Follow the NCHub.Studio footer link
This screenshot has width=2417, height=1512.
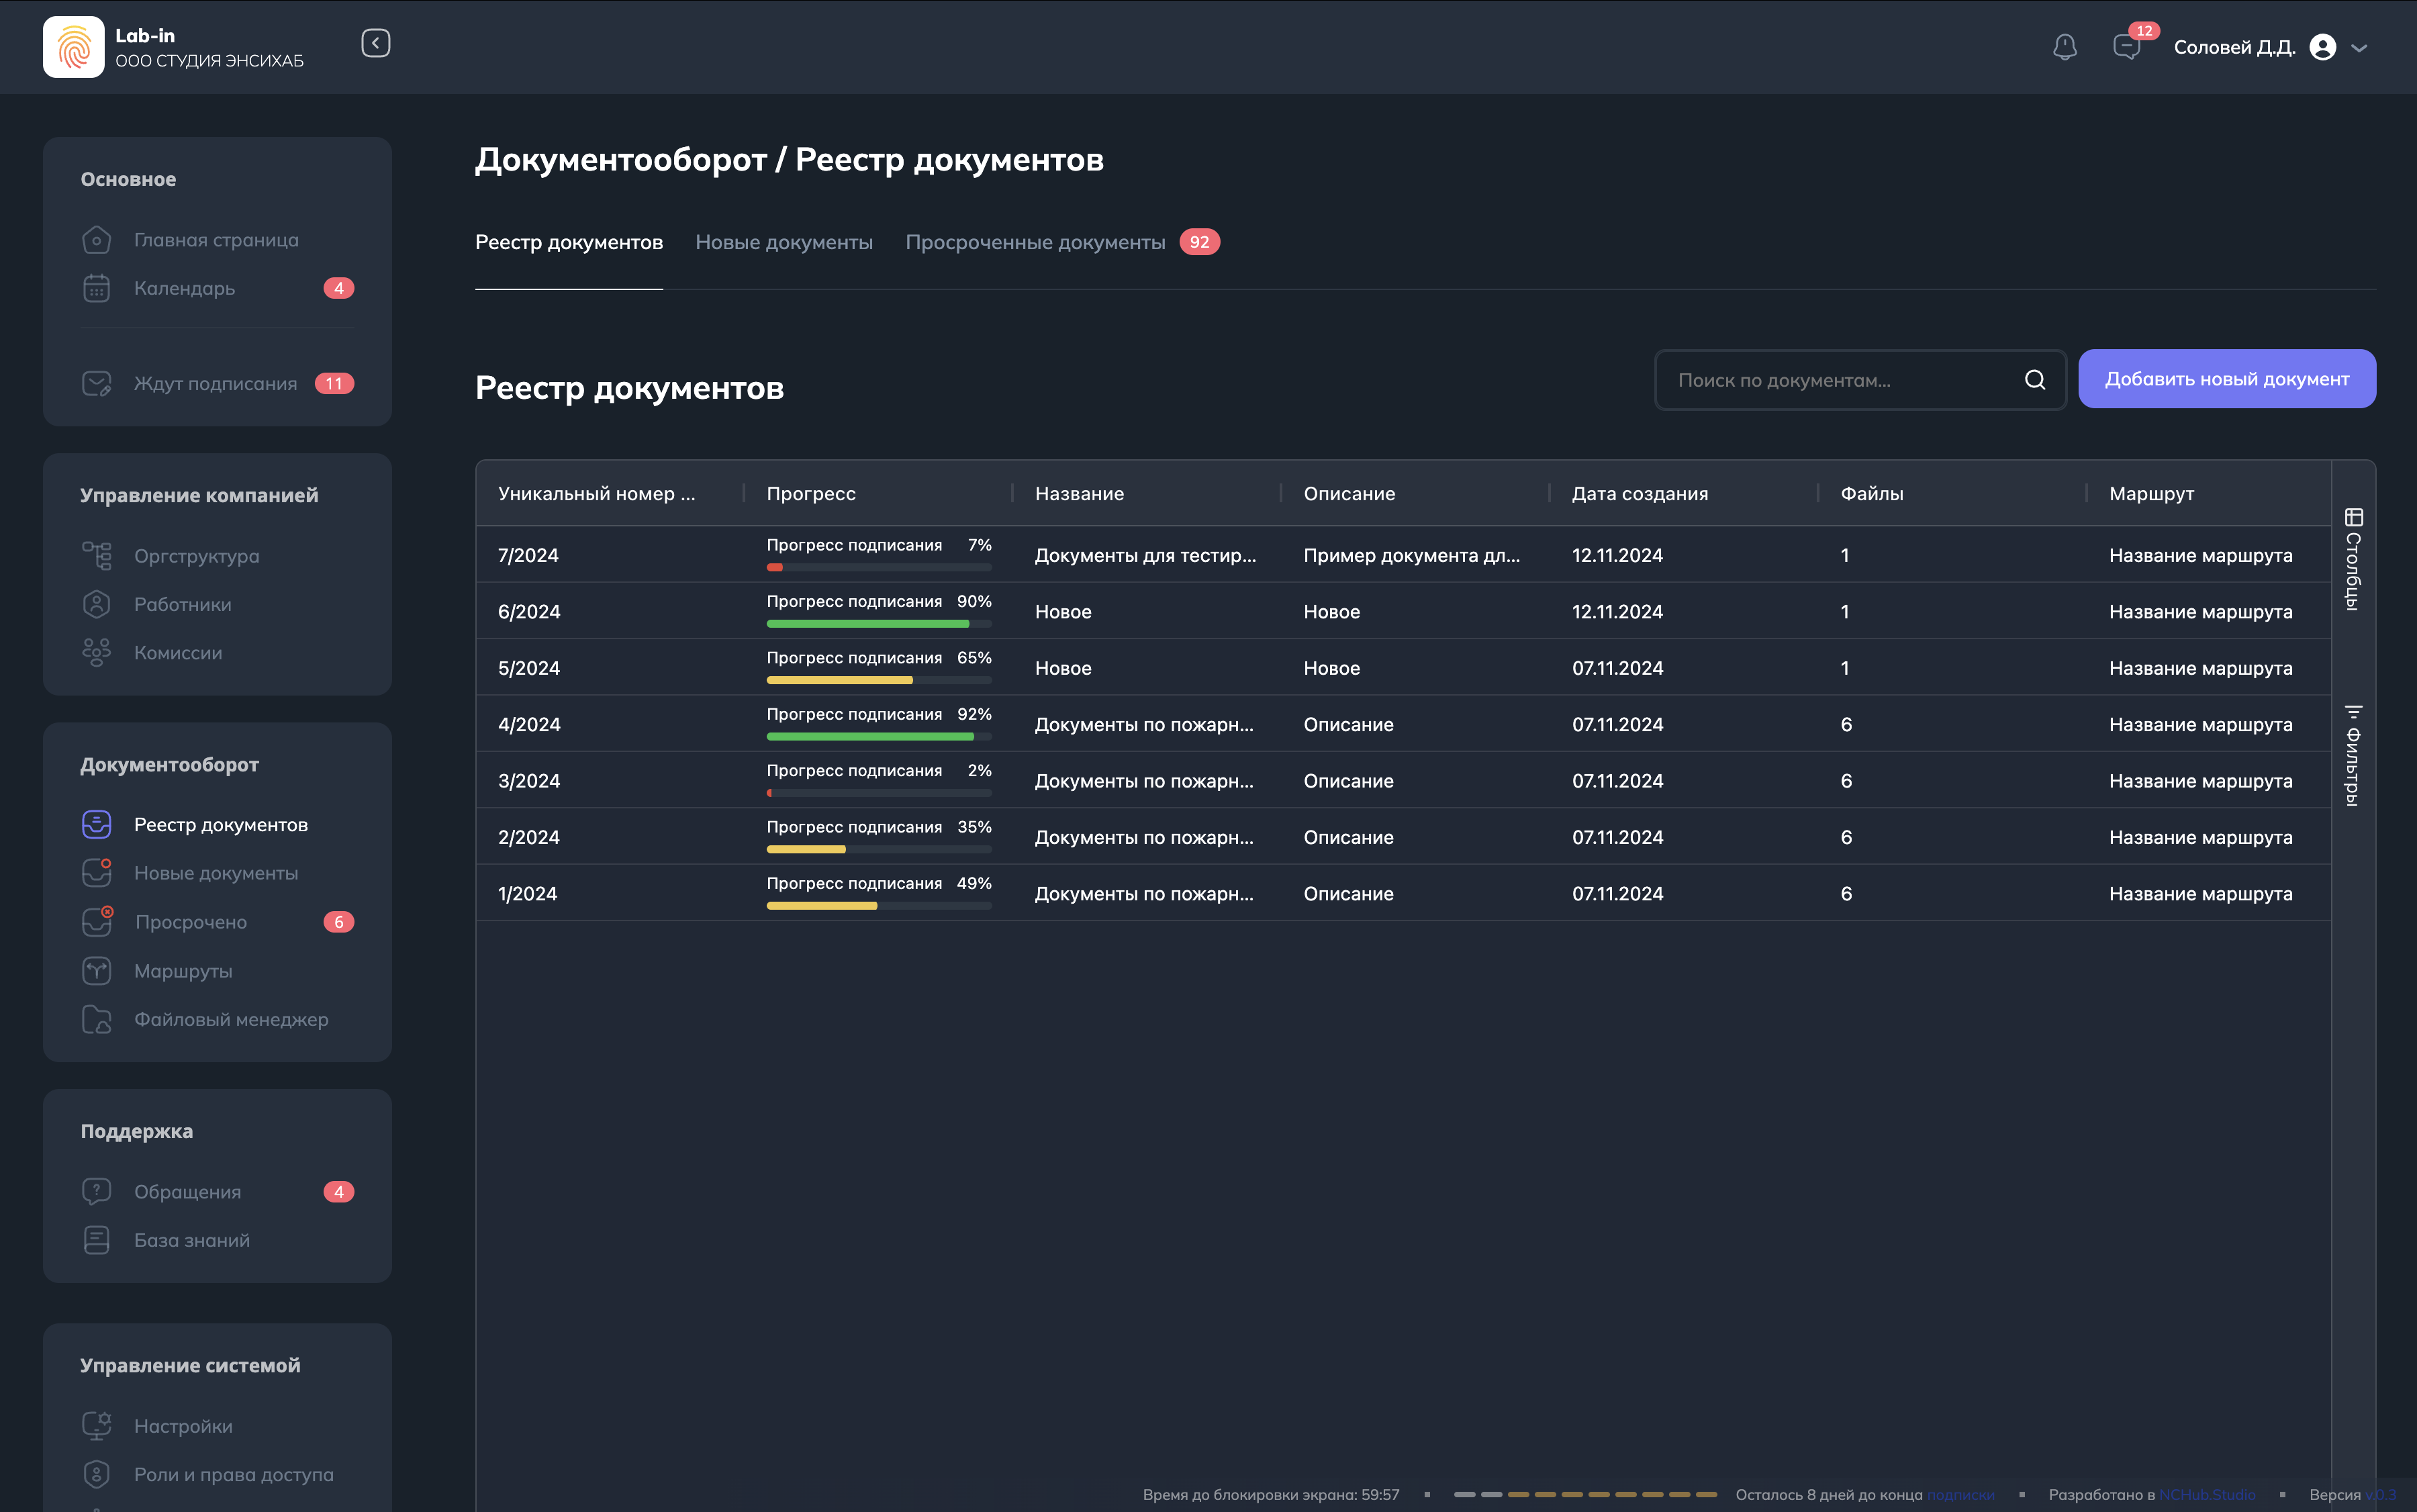click(2206, 1495)
